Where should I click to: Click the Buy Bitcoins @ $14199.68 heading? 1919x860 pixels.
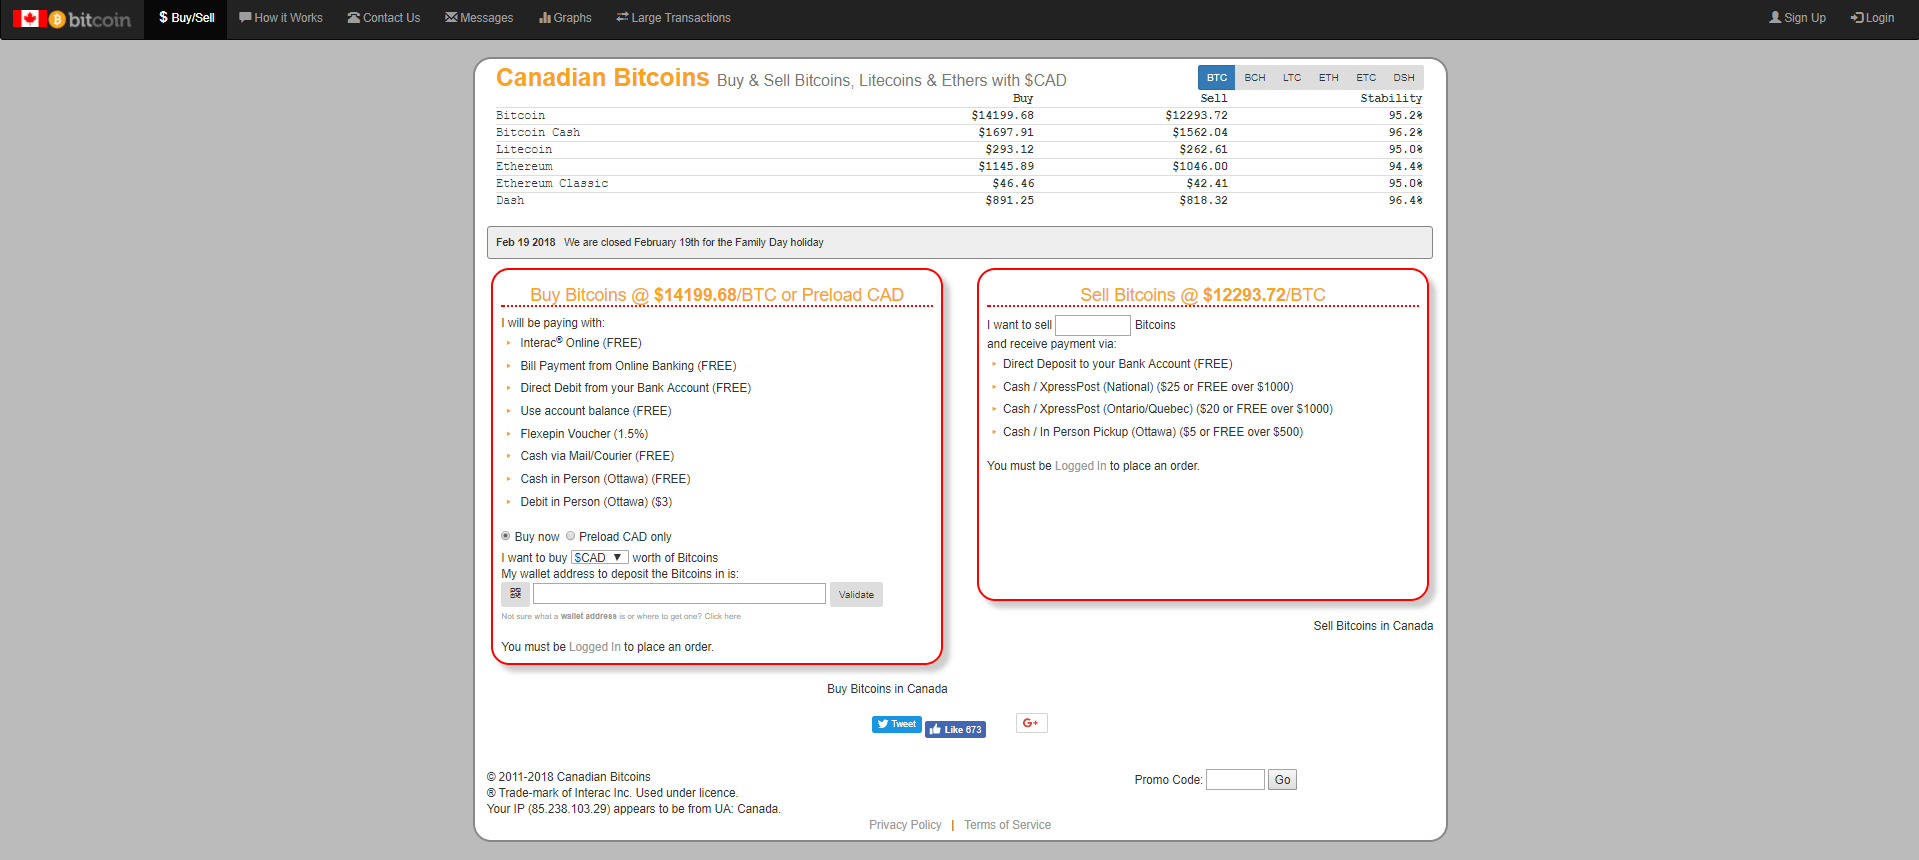point(717,295)
